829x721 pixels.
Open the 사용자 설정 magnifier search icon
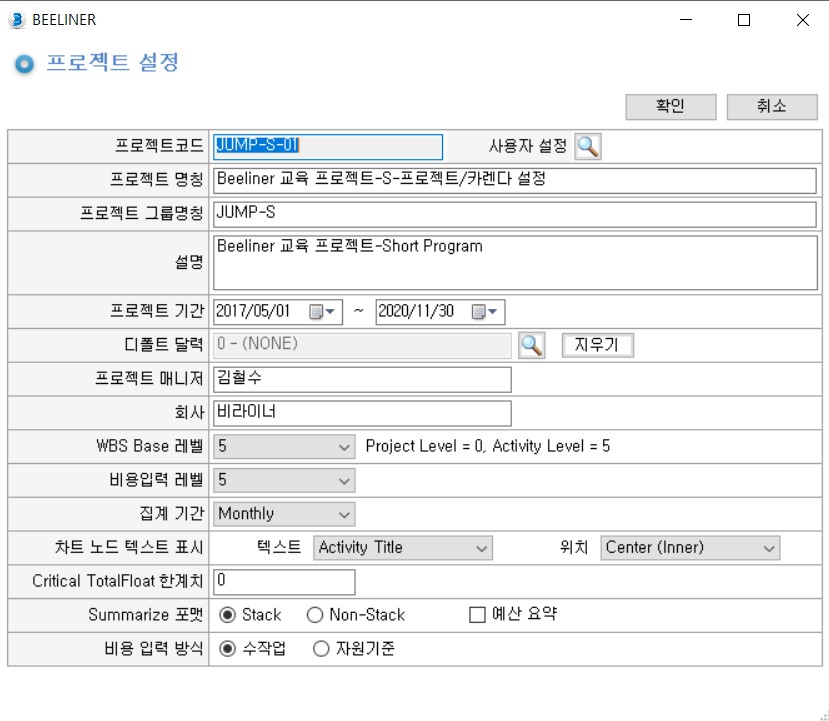click(x=588, y=146)
